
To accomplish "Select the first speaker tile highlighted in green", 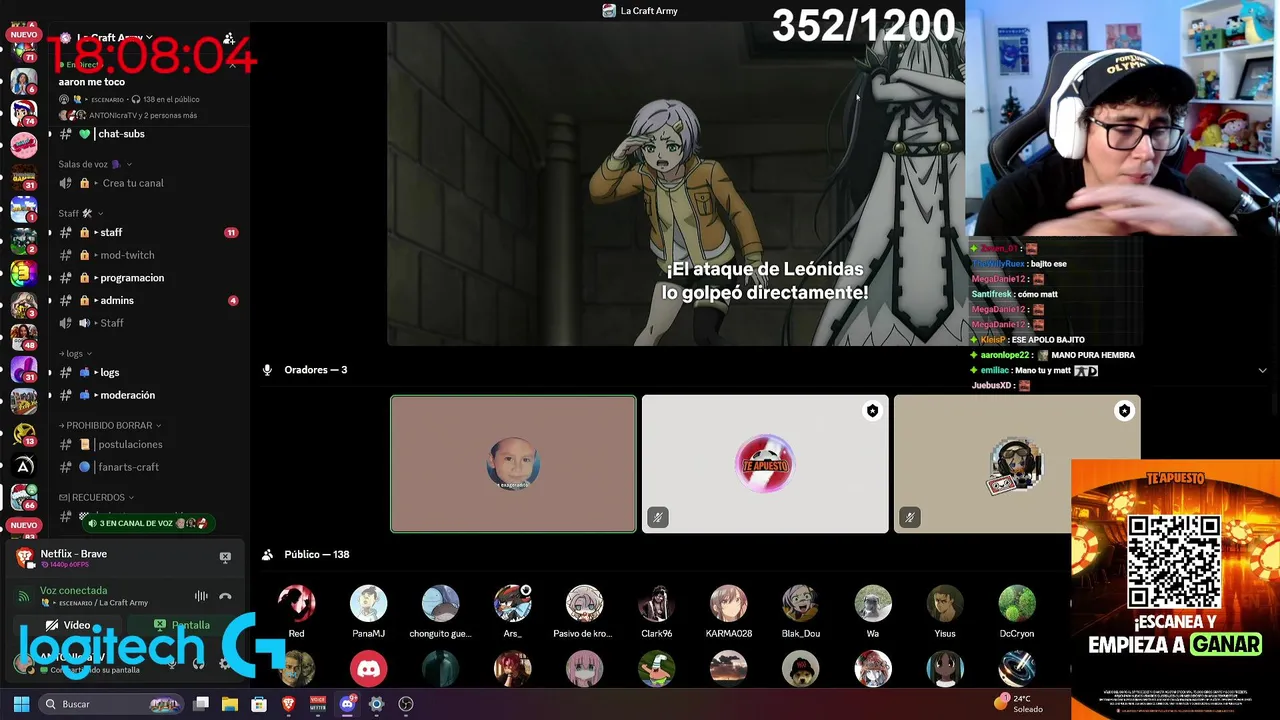I will click(x=513, y=464).
